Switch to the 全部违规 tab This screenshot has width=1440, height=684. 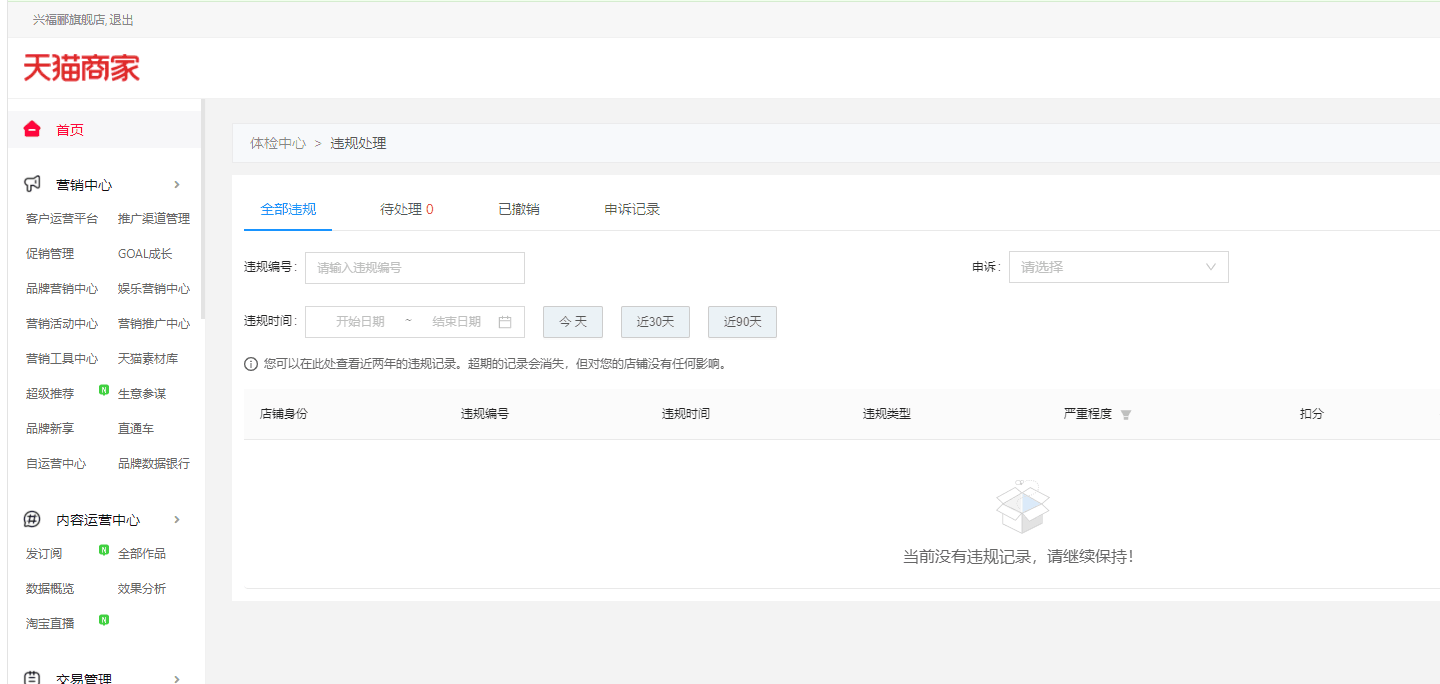pos(288,209)
